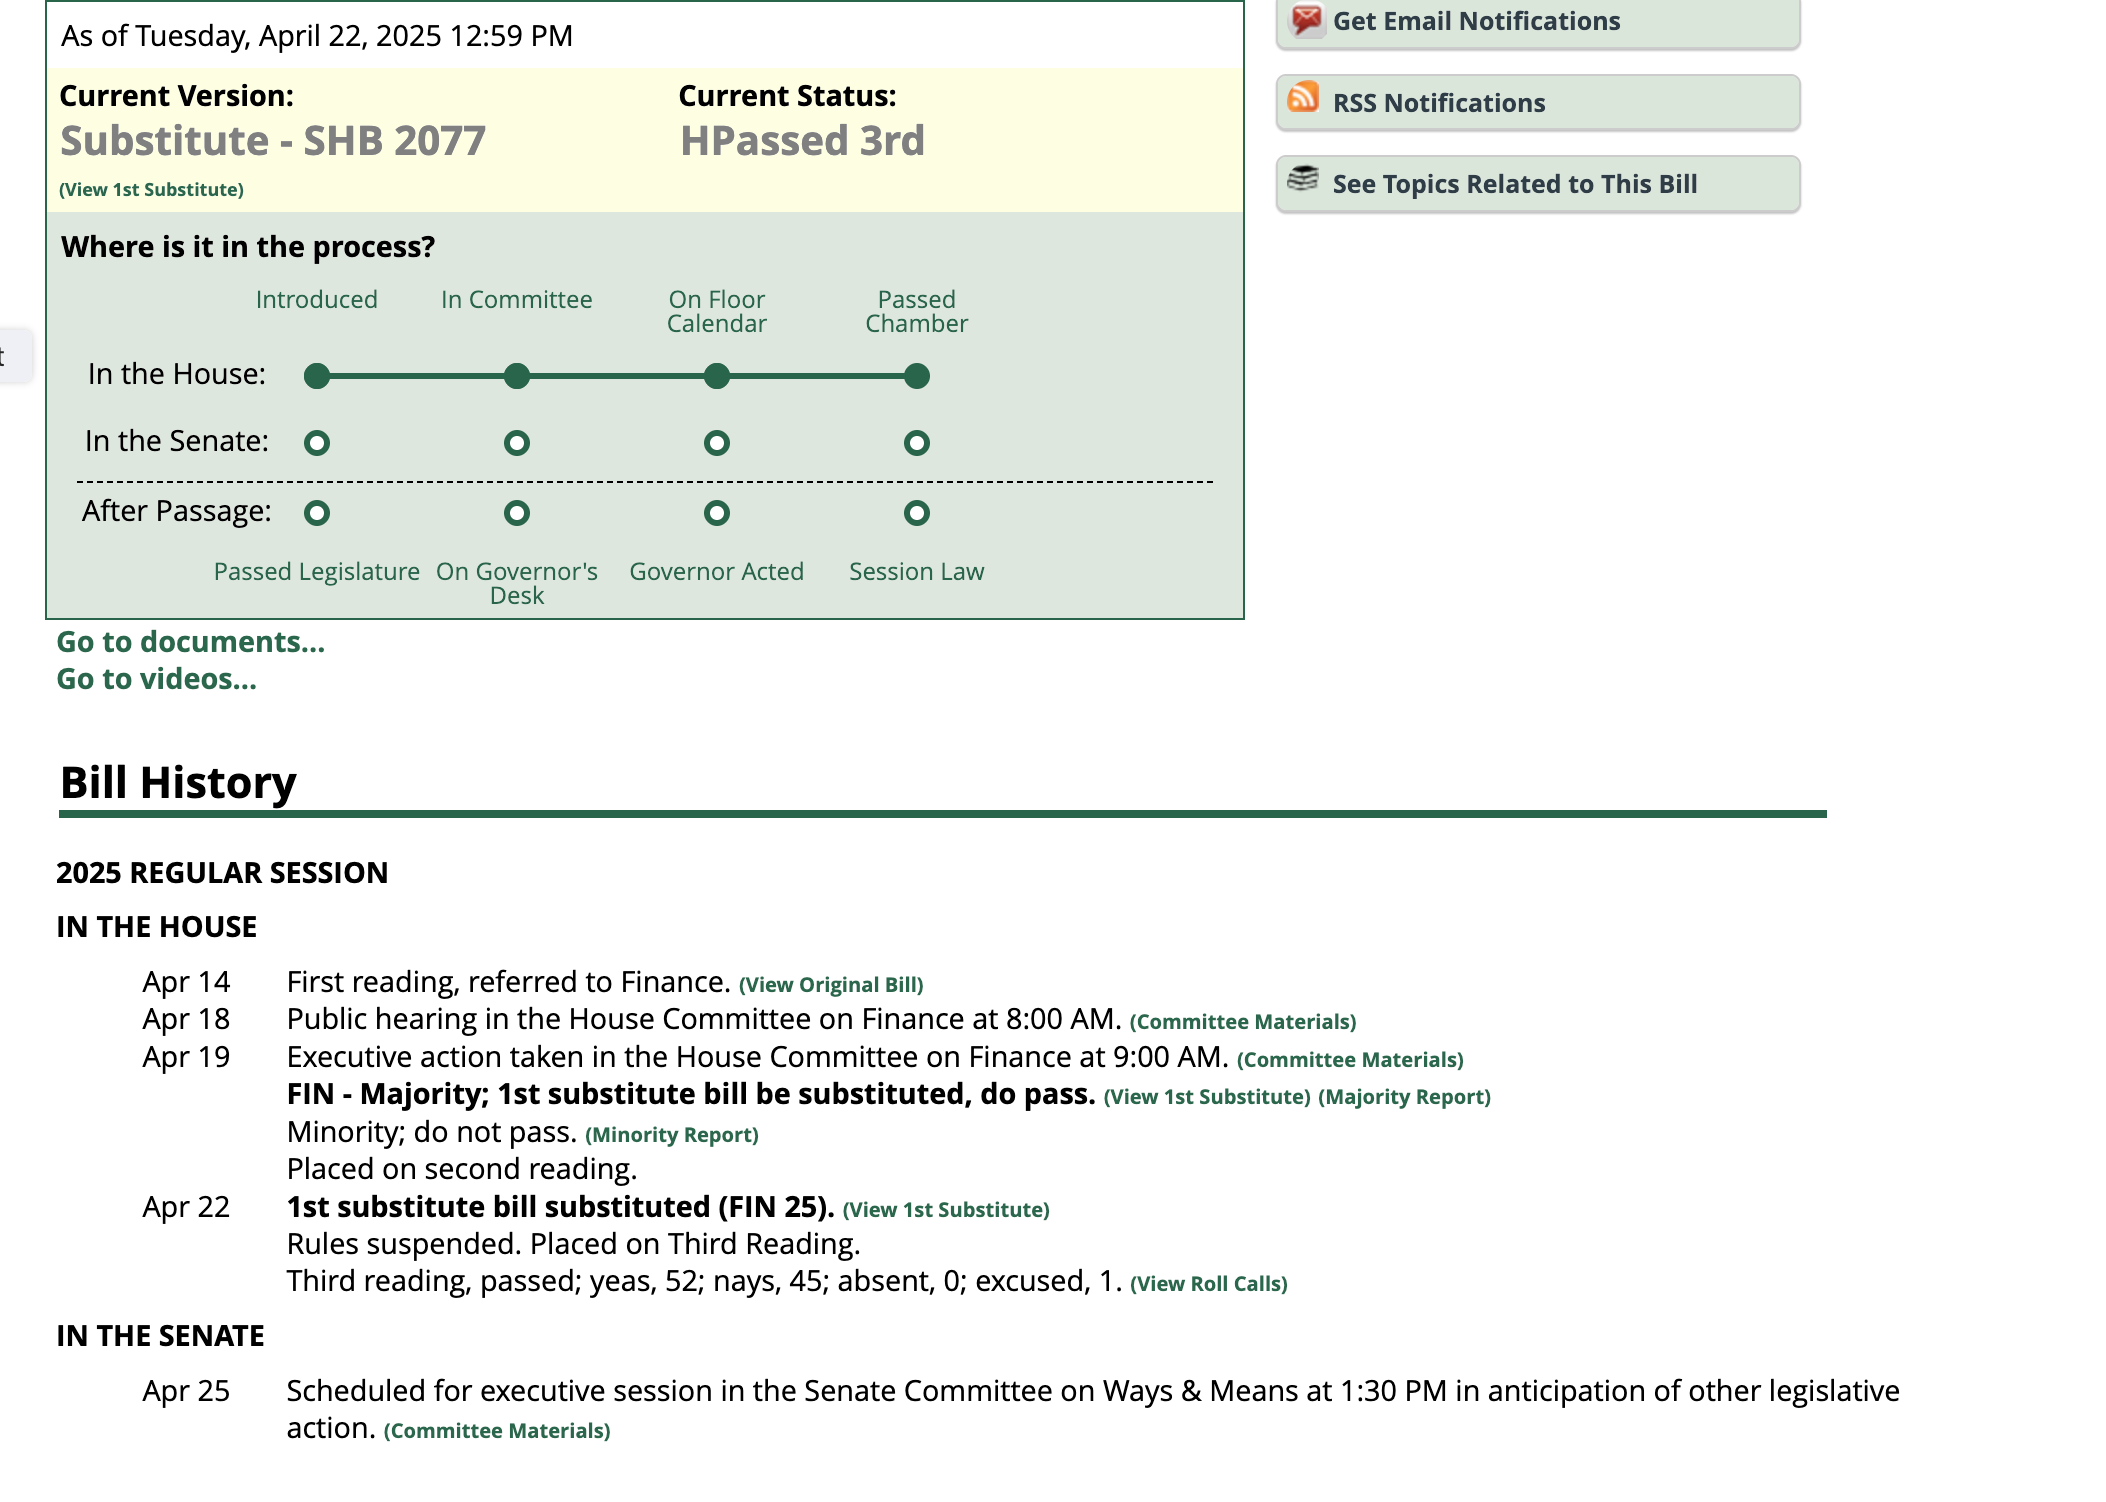Click the stacked books topics icon

click(1303, 179)
